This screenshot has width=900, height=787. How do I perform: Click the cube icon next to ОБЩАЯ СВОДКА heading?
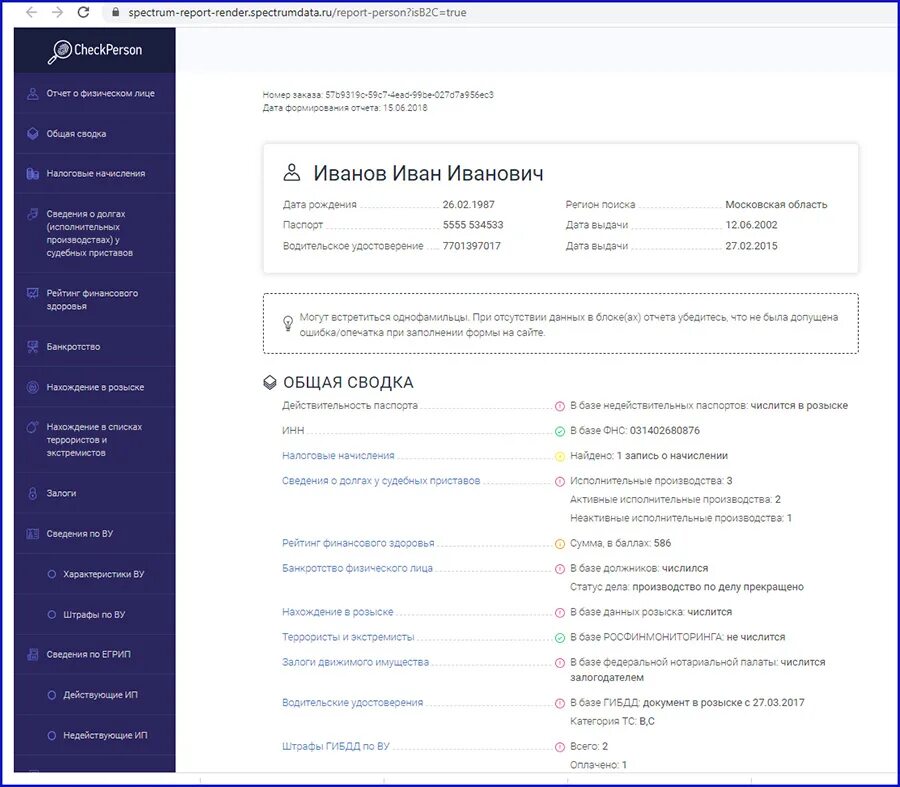tap(270, 382)
